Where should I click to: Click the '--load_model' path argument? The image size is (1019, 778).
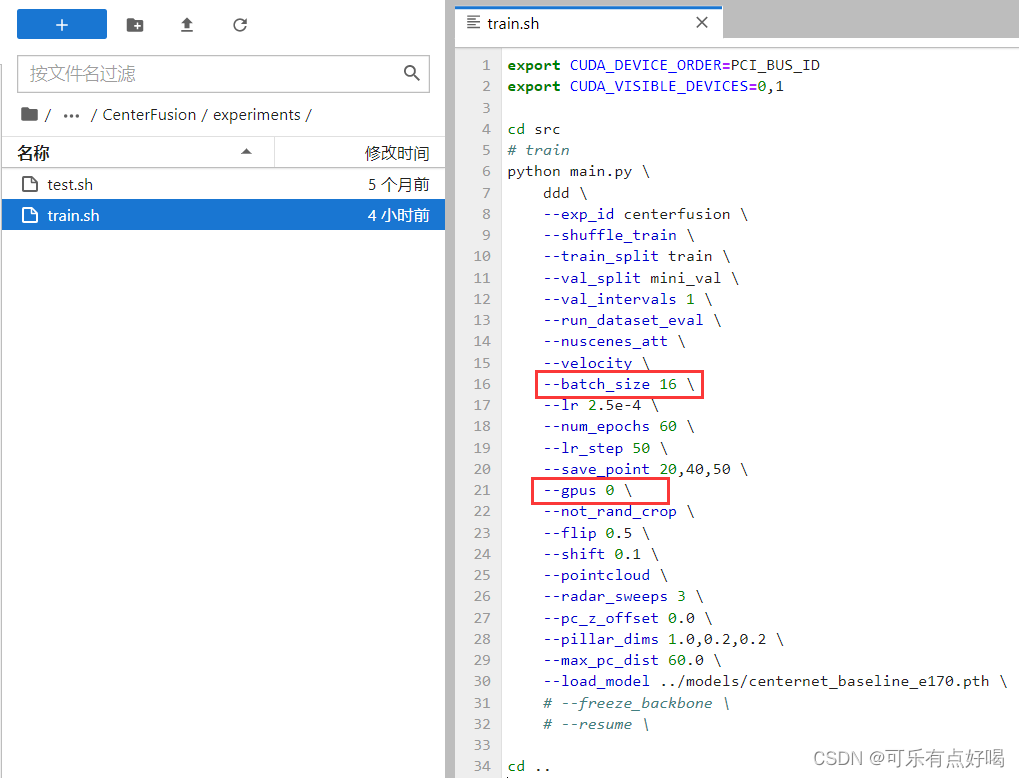[x=766, y=681]
